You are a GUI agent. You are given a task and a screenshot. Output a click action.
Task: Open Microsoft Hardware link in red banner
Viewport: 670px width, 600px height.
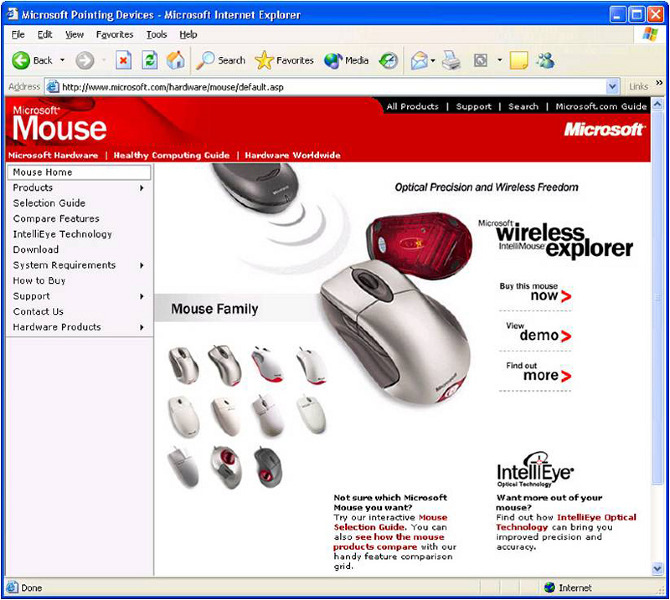pyautogui.click(x=53, y=155)
